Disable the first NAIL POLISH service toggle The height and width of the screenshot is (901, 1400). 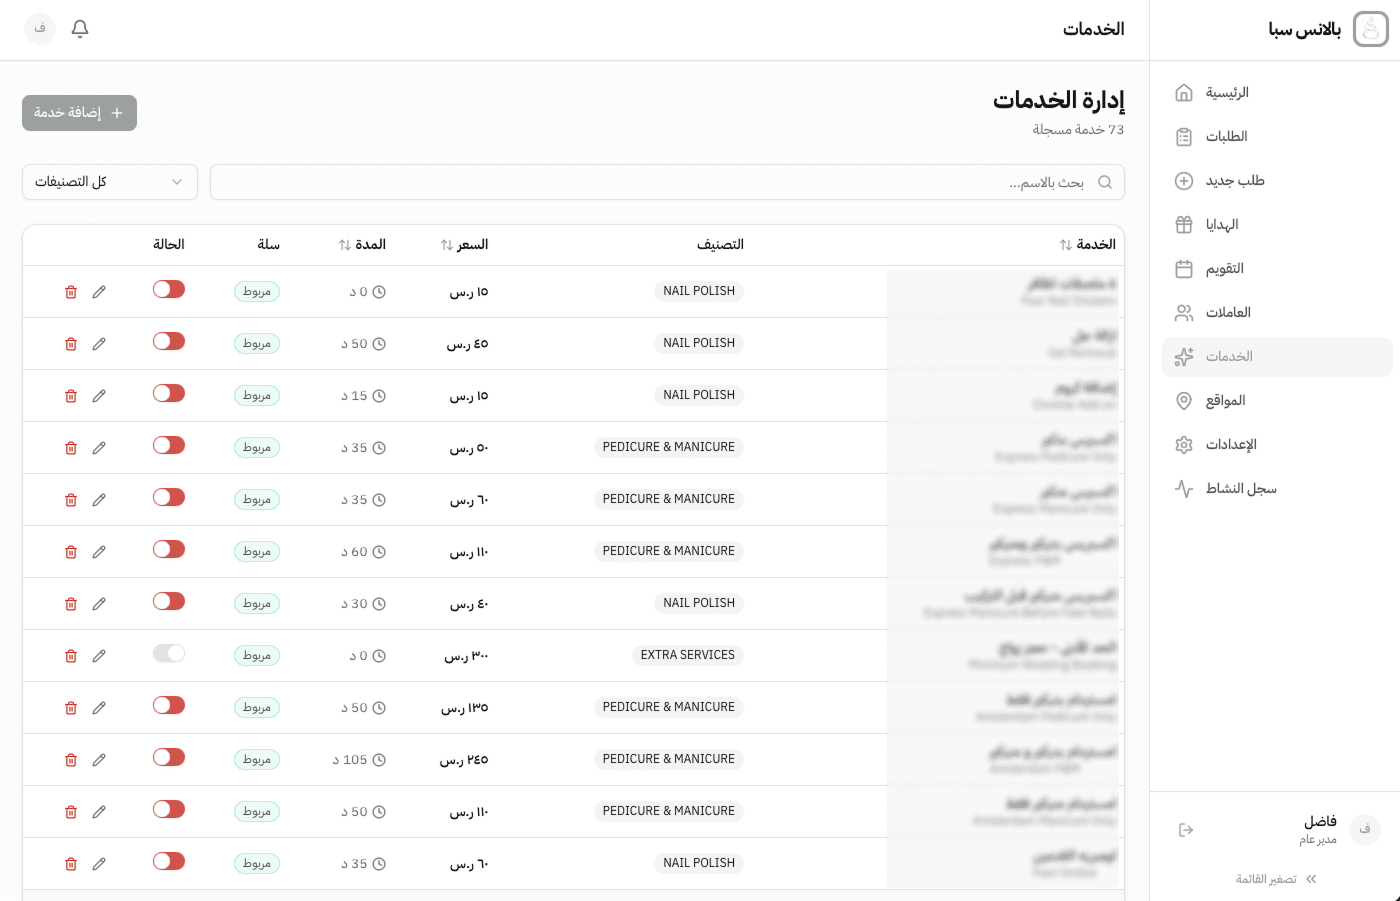point(168,288)
